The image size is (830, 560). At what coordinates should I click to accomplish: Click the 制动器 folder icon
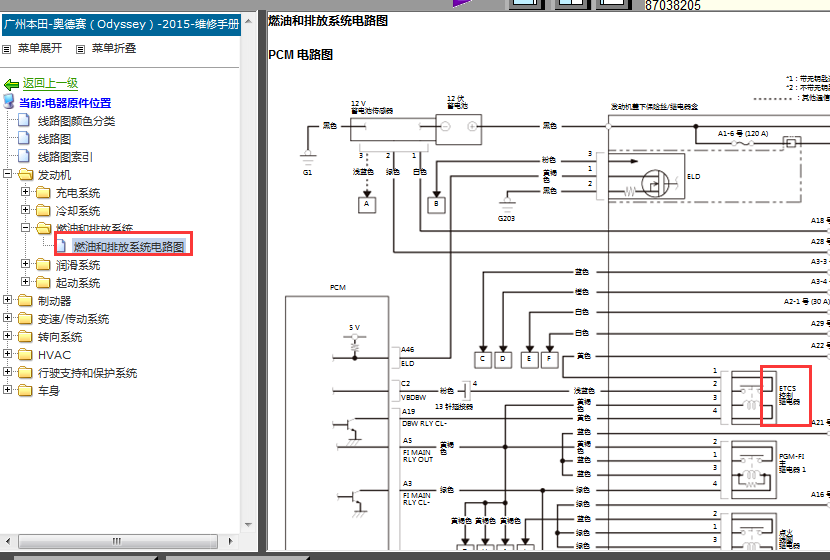coord(25,301)
